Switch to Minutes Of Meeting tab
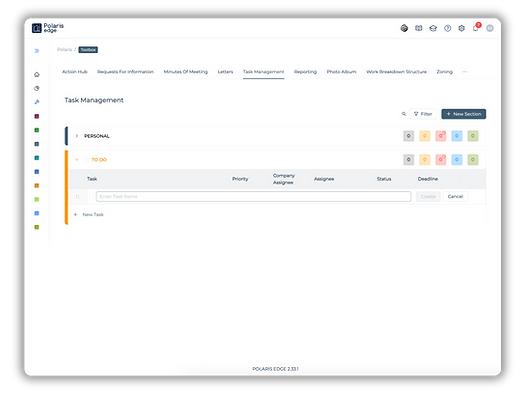 tap(186, 72)
